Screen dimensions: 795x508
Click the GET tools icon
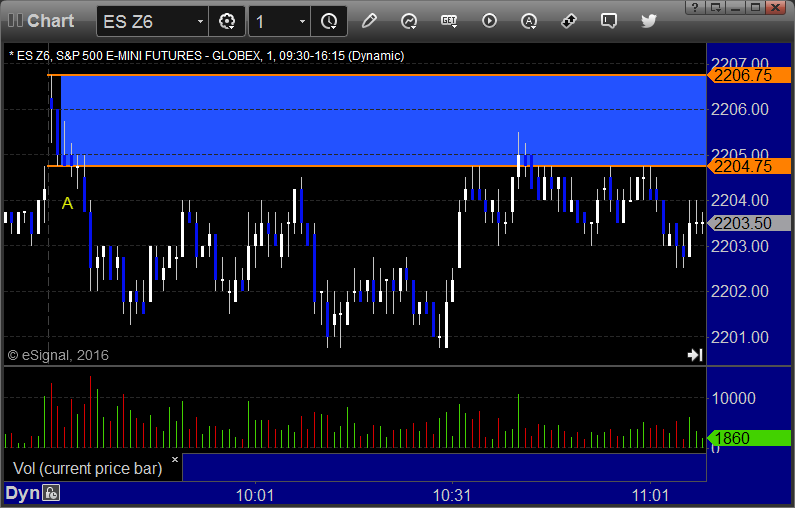449,21
